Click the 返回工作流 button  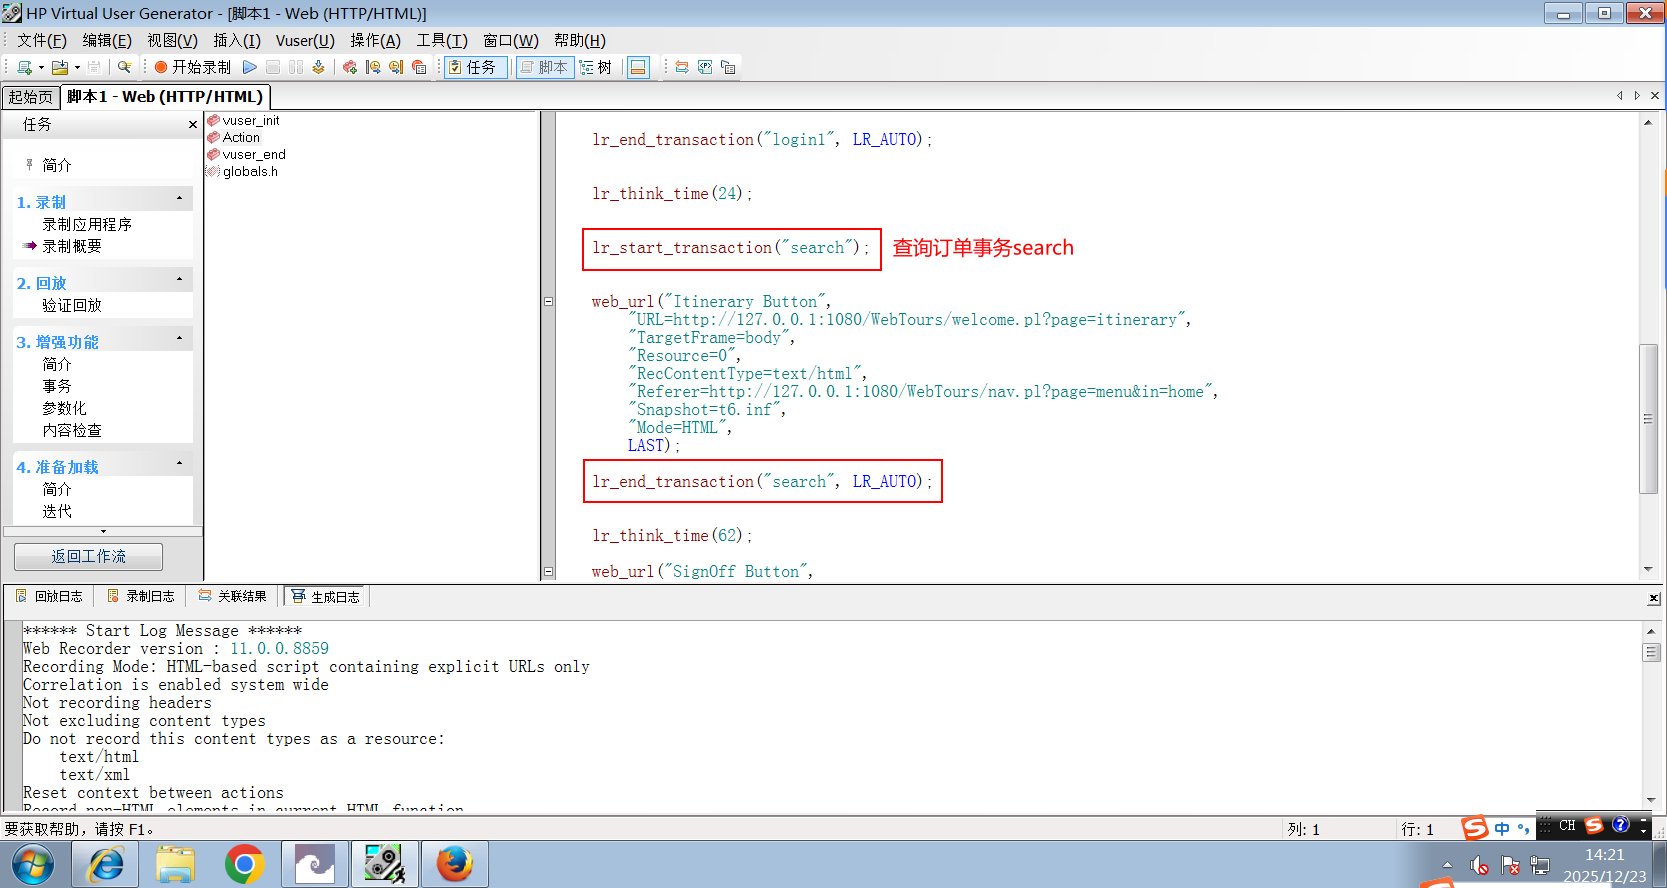[x=88, y=557]
